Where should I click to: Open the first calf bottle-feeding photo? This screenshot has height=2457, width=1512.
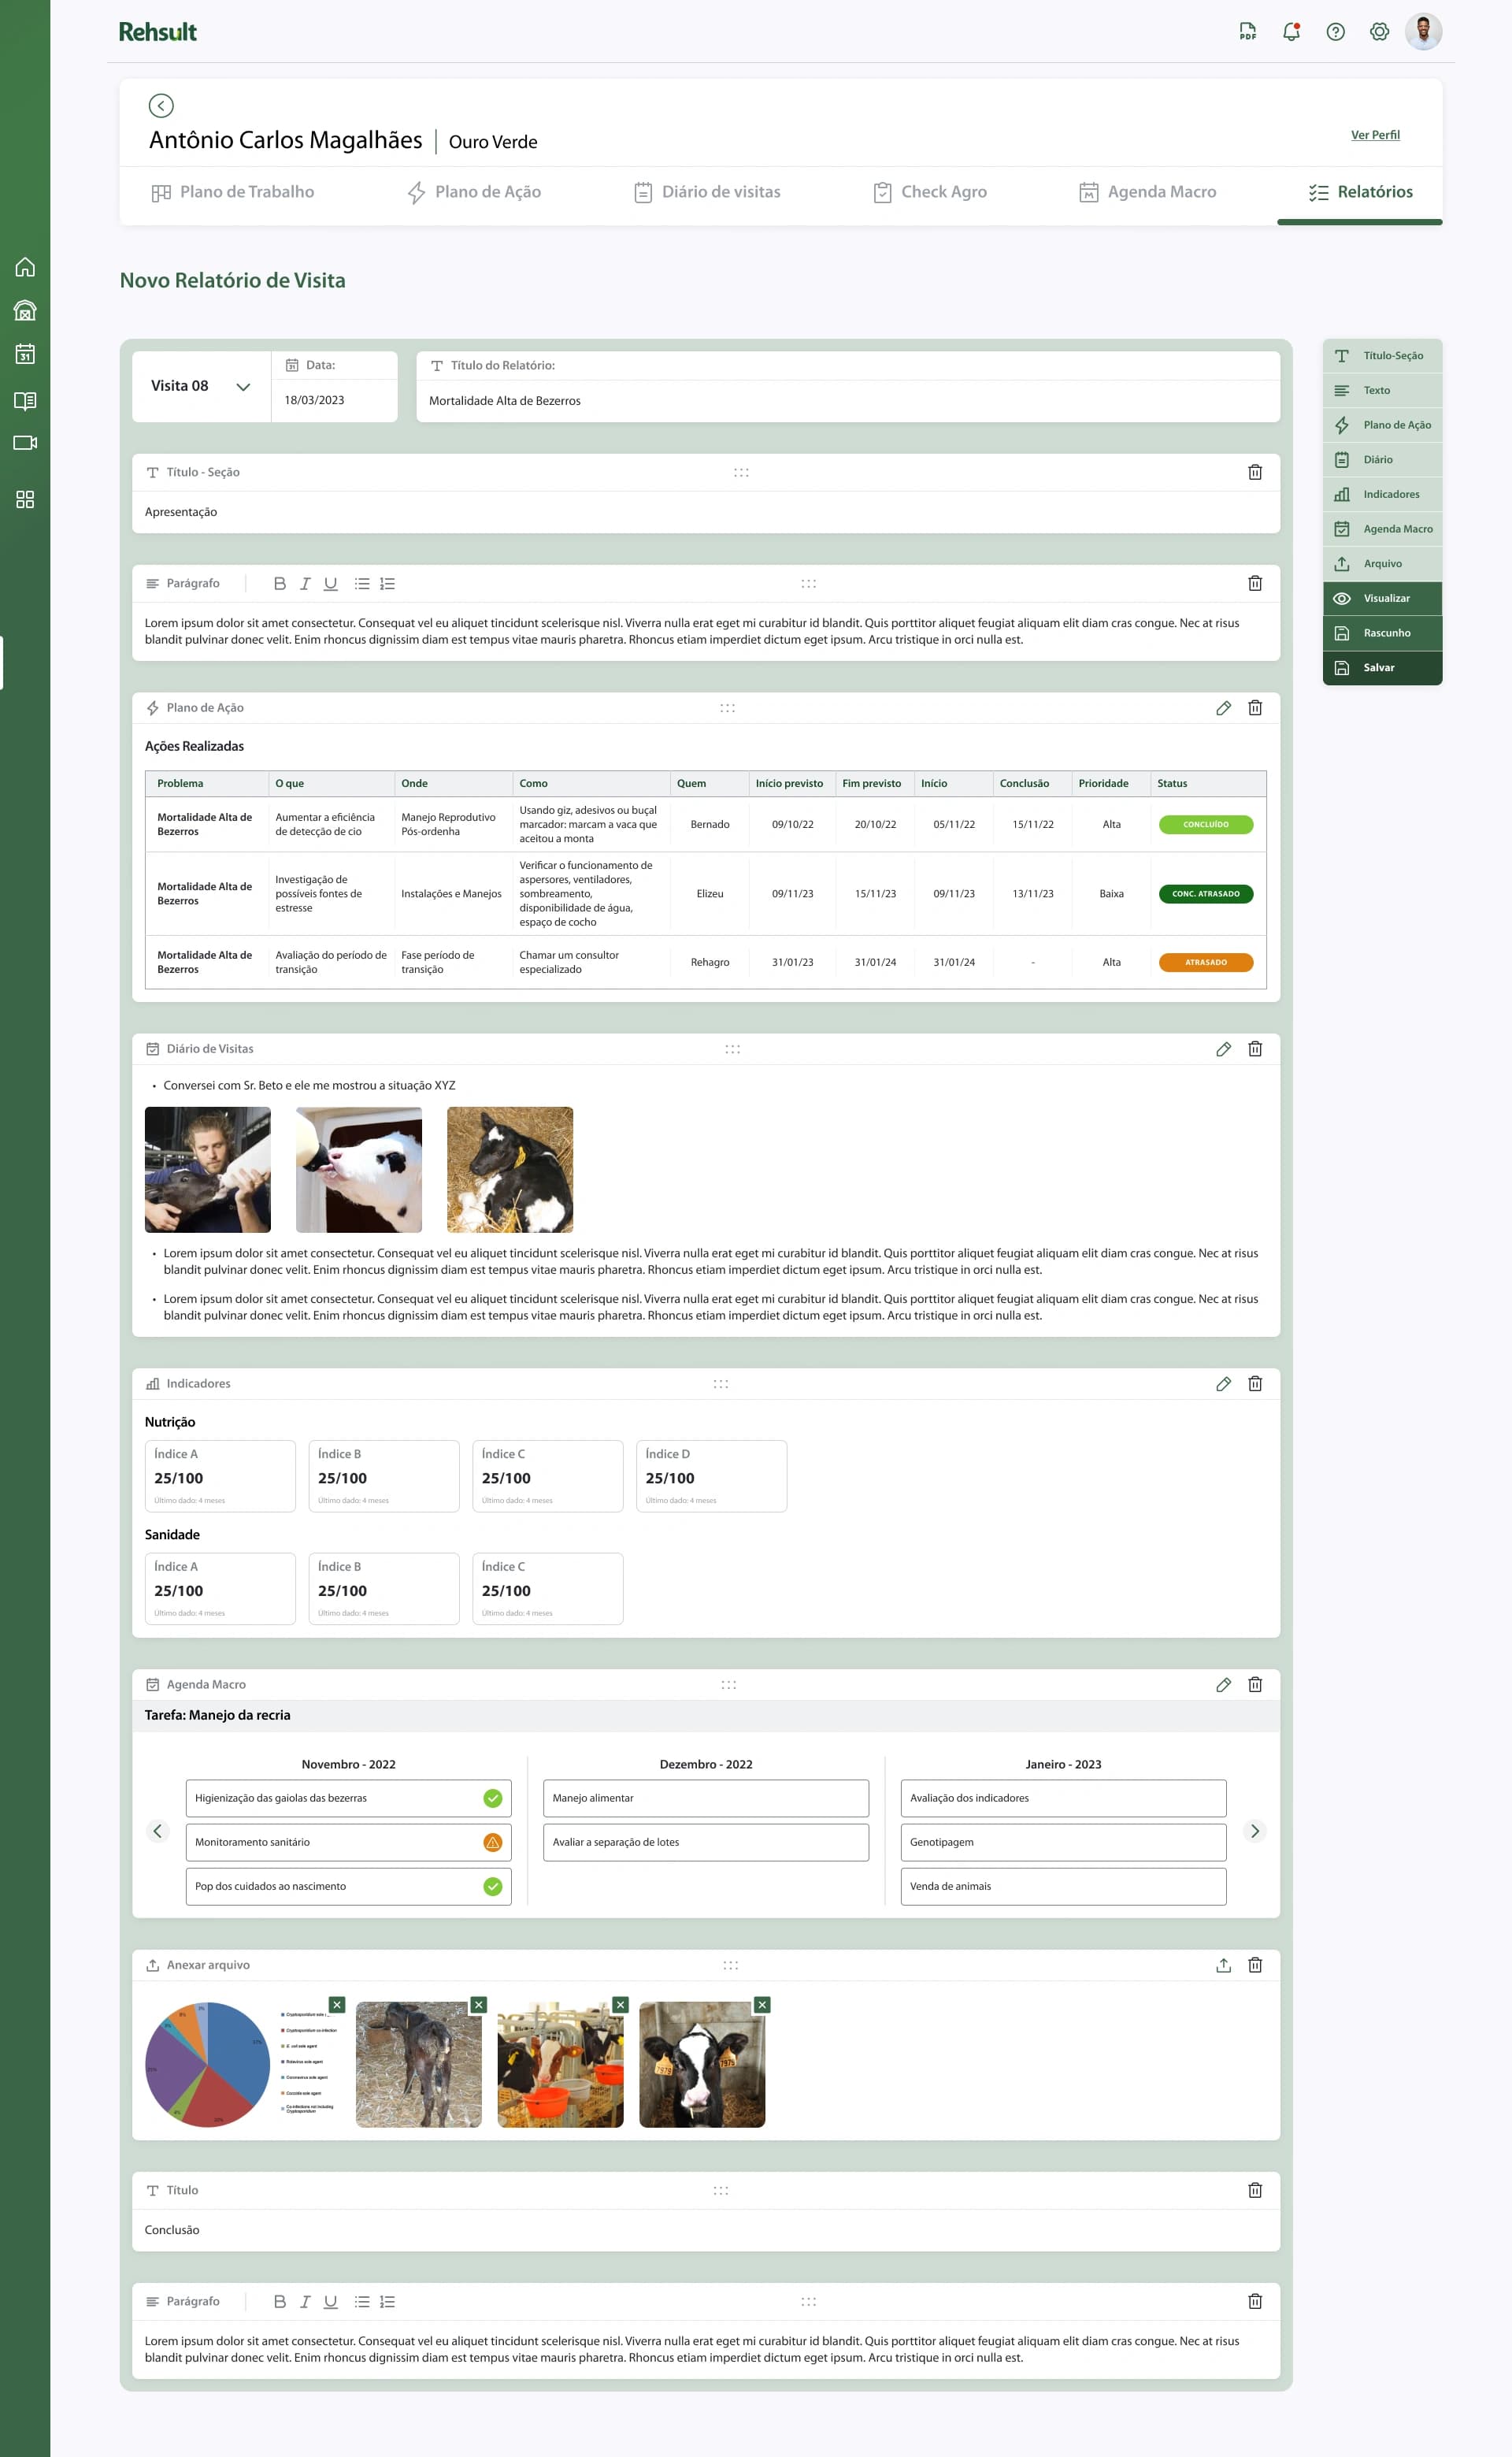coord(208,1169)
